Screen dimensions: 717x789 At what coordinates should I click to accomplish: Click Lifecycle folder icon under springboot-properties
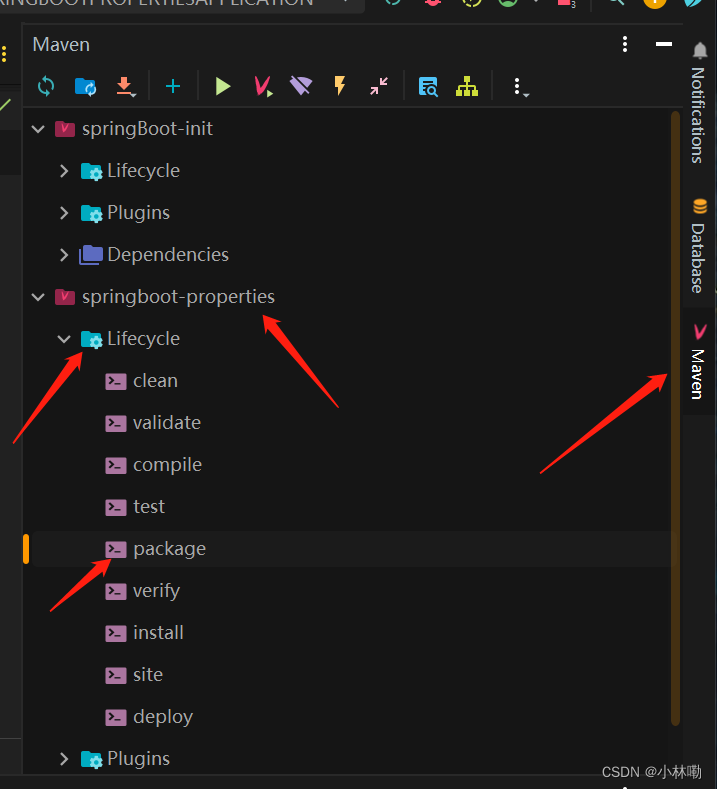point(92,340)
